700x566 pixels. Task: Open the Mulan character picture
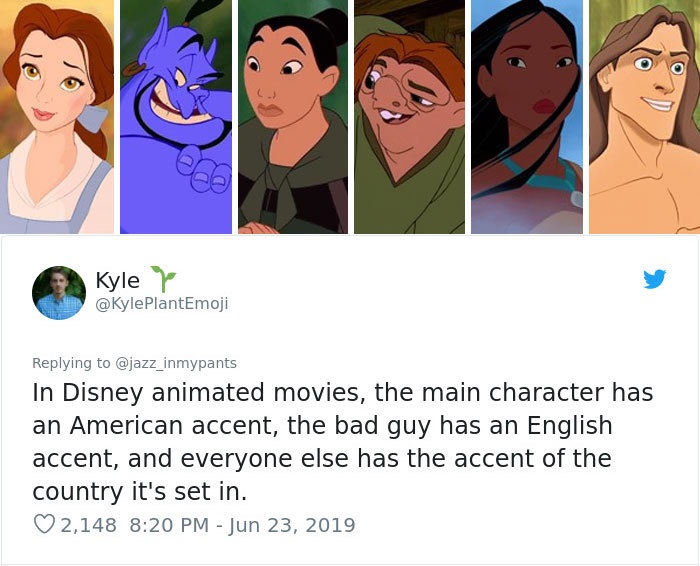pyautogui.click(x=292, y=117)
